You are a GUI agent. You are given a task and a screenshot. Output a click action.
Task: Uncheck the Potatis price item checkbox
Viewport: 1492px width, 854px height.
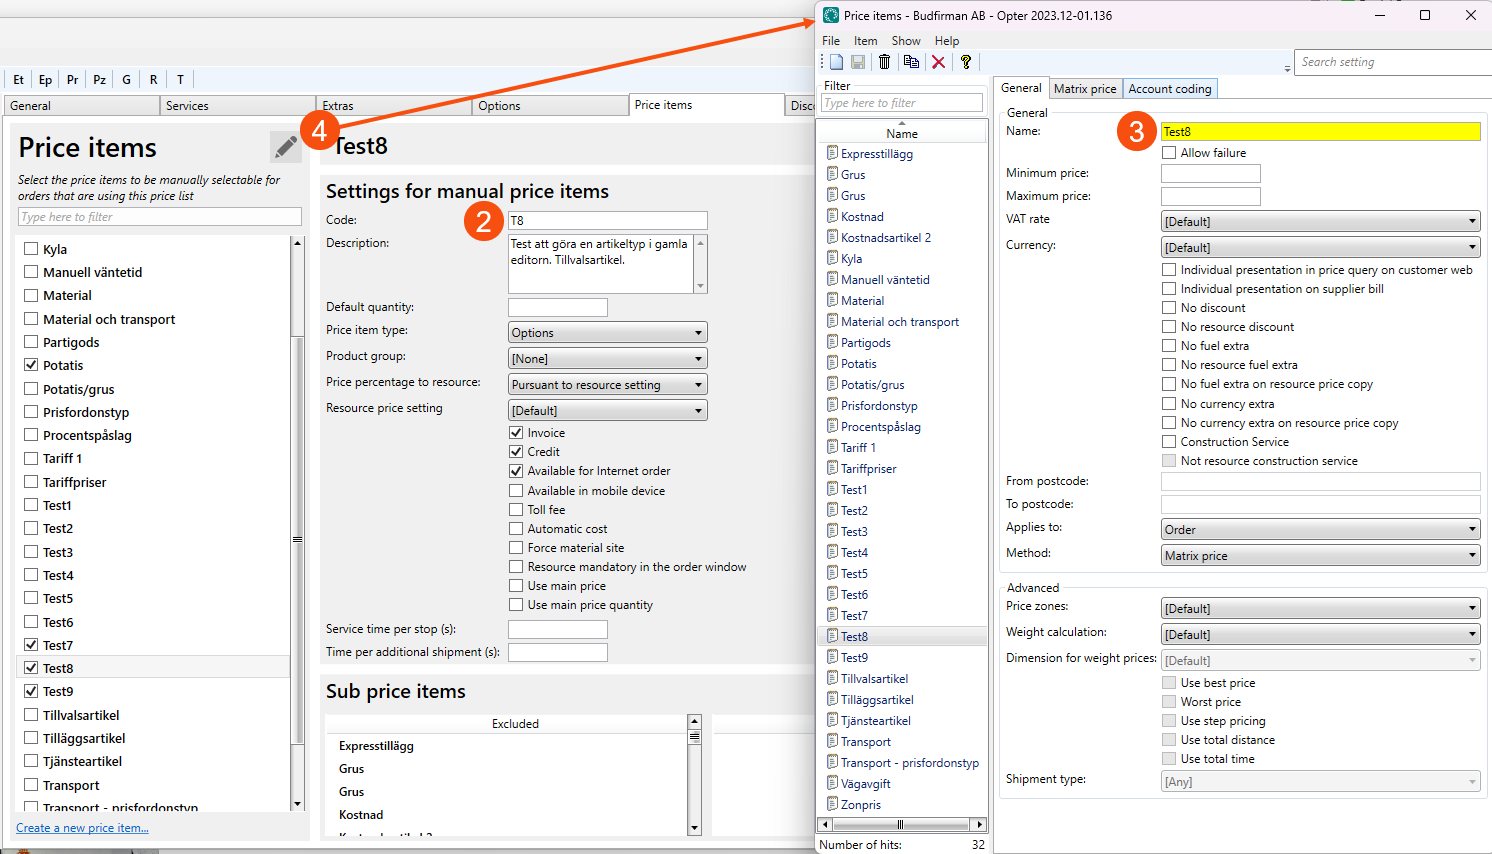[x=31, y=365]
